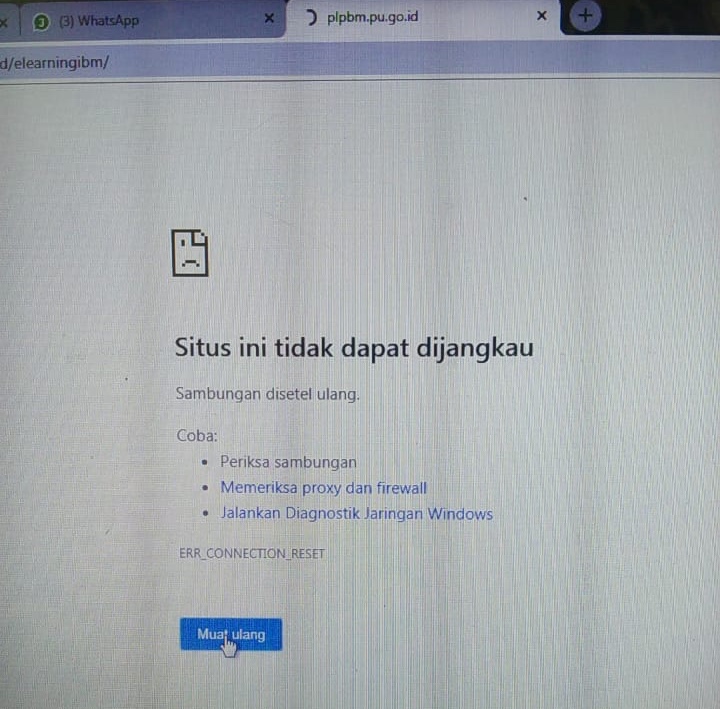Screen dimensions: 720x709
Task: Select the plpbm.pu.go.id tab title
Action: coord(372,17)
